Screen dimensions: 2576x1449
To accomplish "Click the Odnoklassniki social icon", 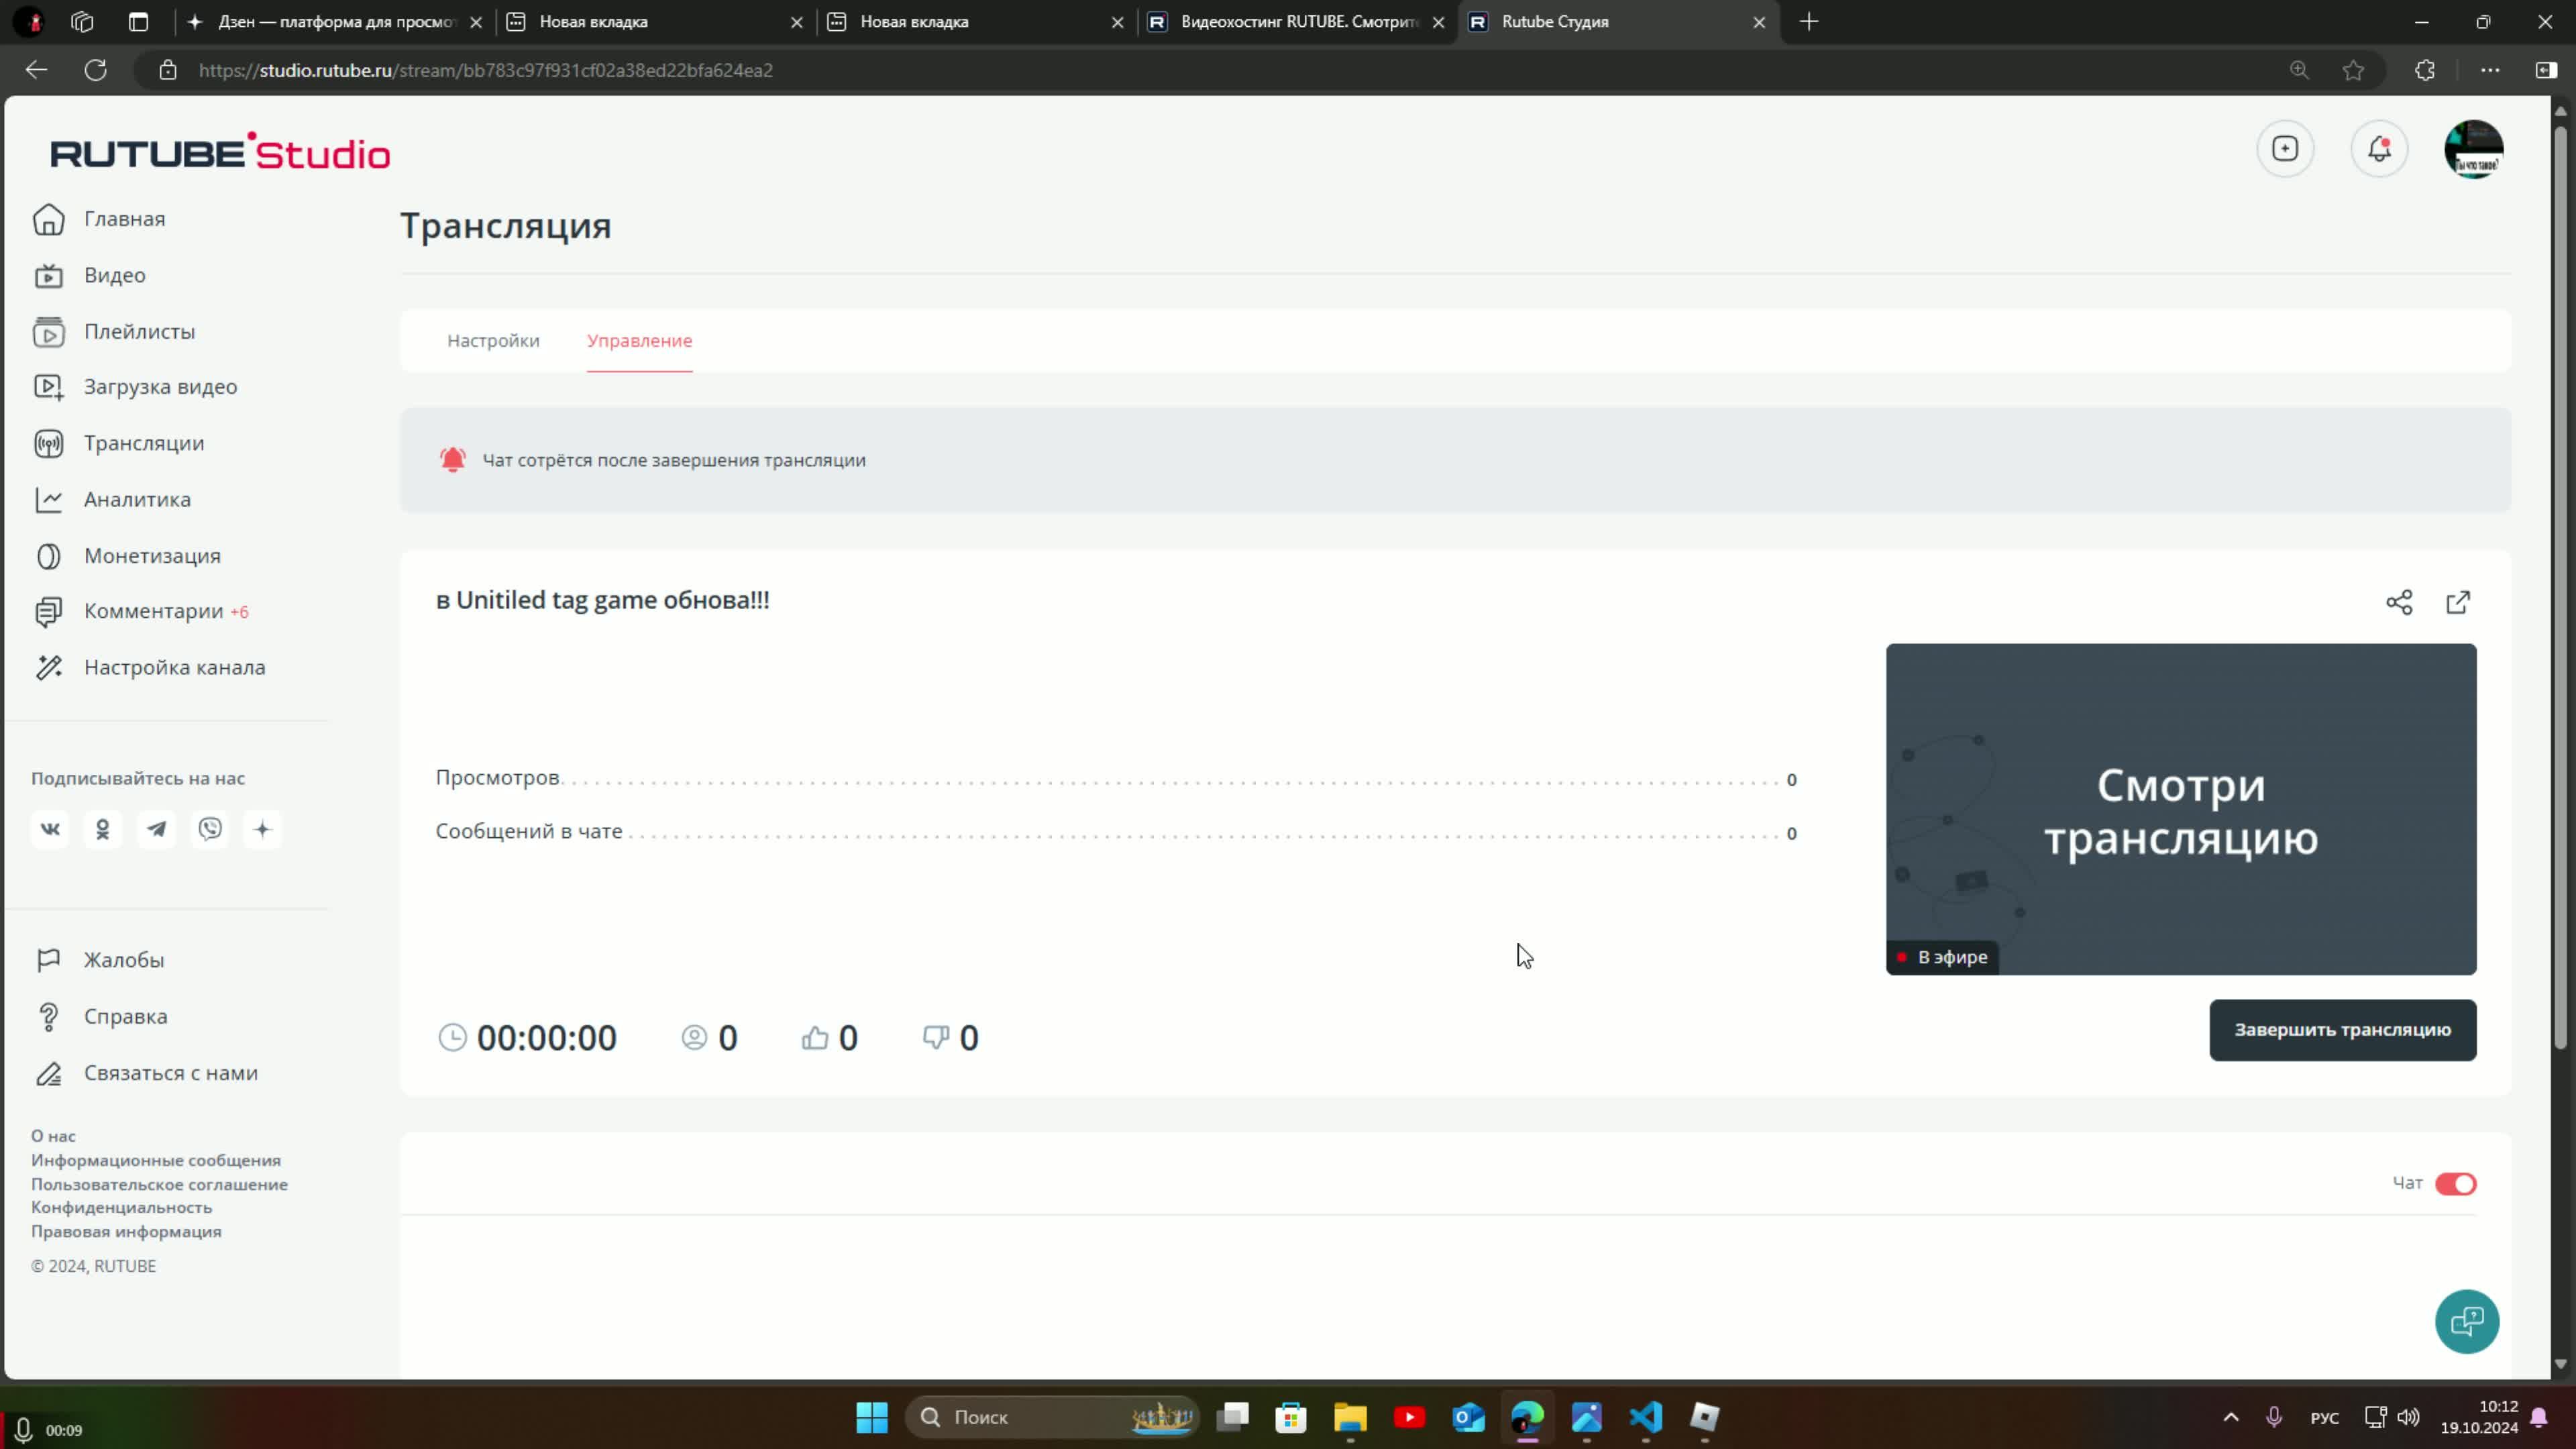I will point(103,830).
